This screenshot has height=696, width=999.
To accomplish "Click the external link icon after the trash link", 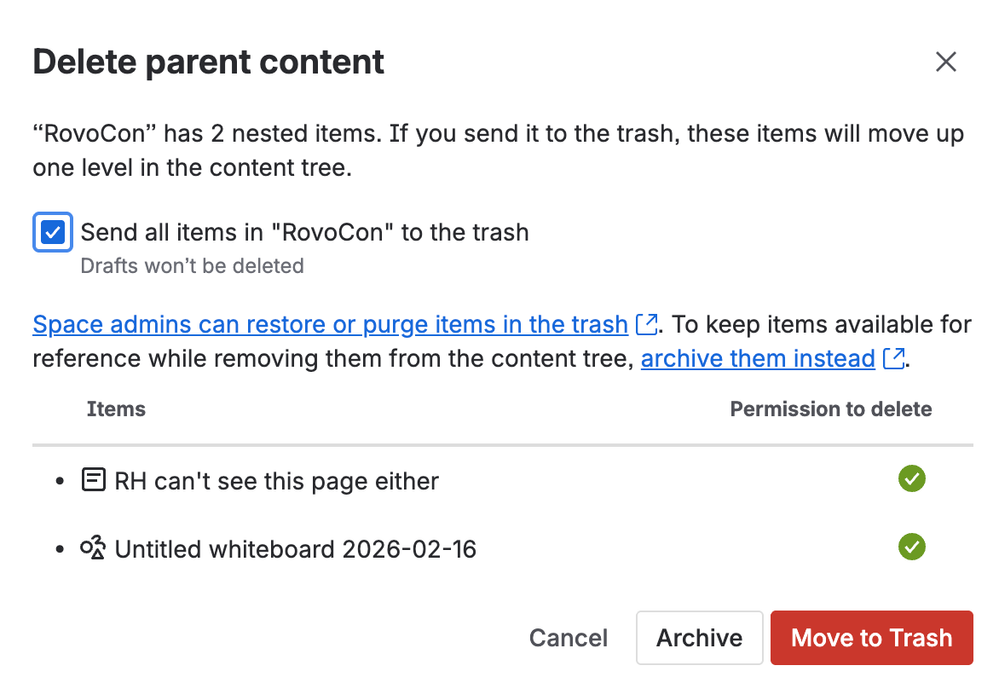I will 647,324.
